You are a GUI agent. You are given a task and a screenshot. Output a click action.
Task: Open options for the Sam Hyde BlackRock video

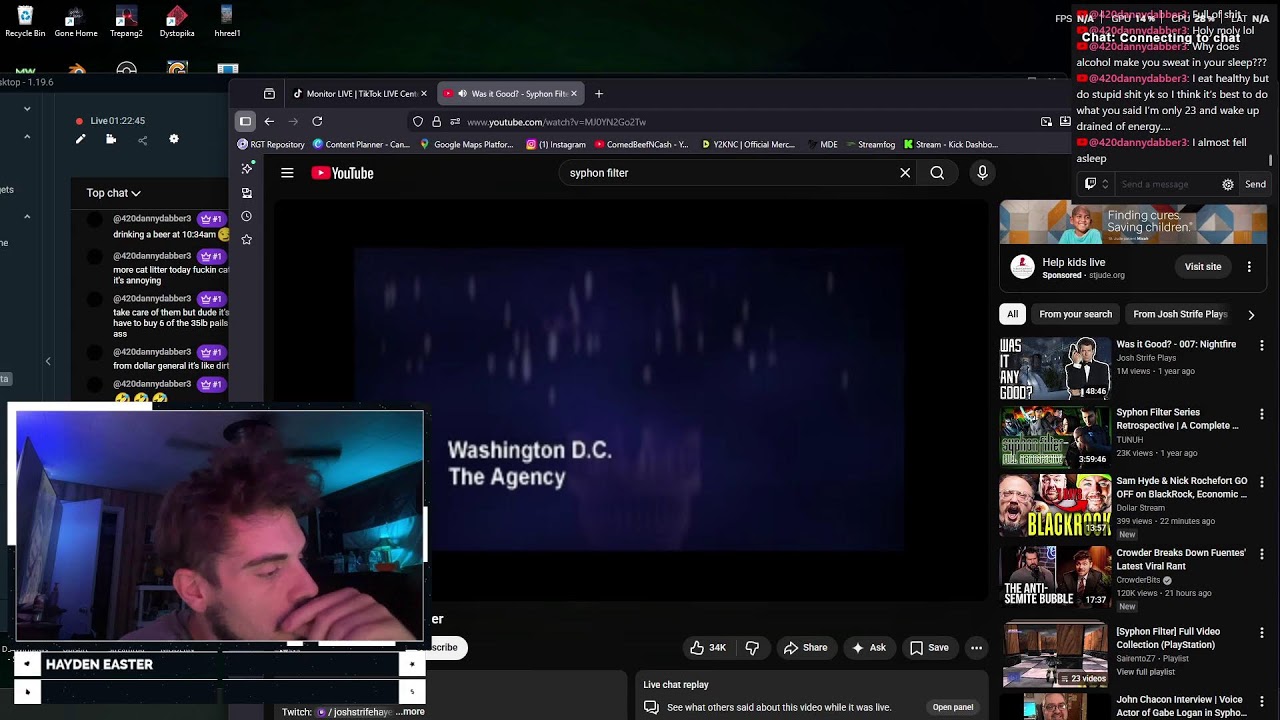point(1262,482)
